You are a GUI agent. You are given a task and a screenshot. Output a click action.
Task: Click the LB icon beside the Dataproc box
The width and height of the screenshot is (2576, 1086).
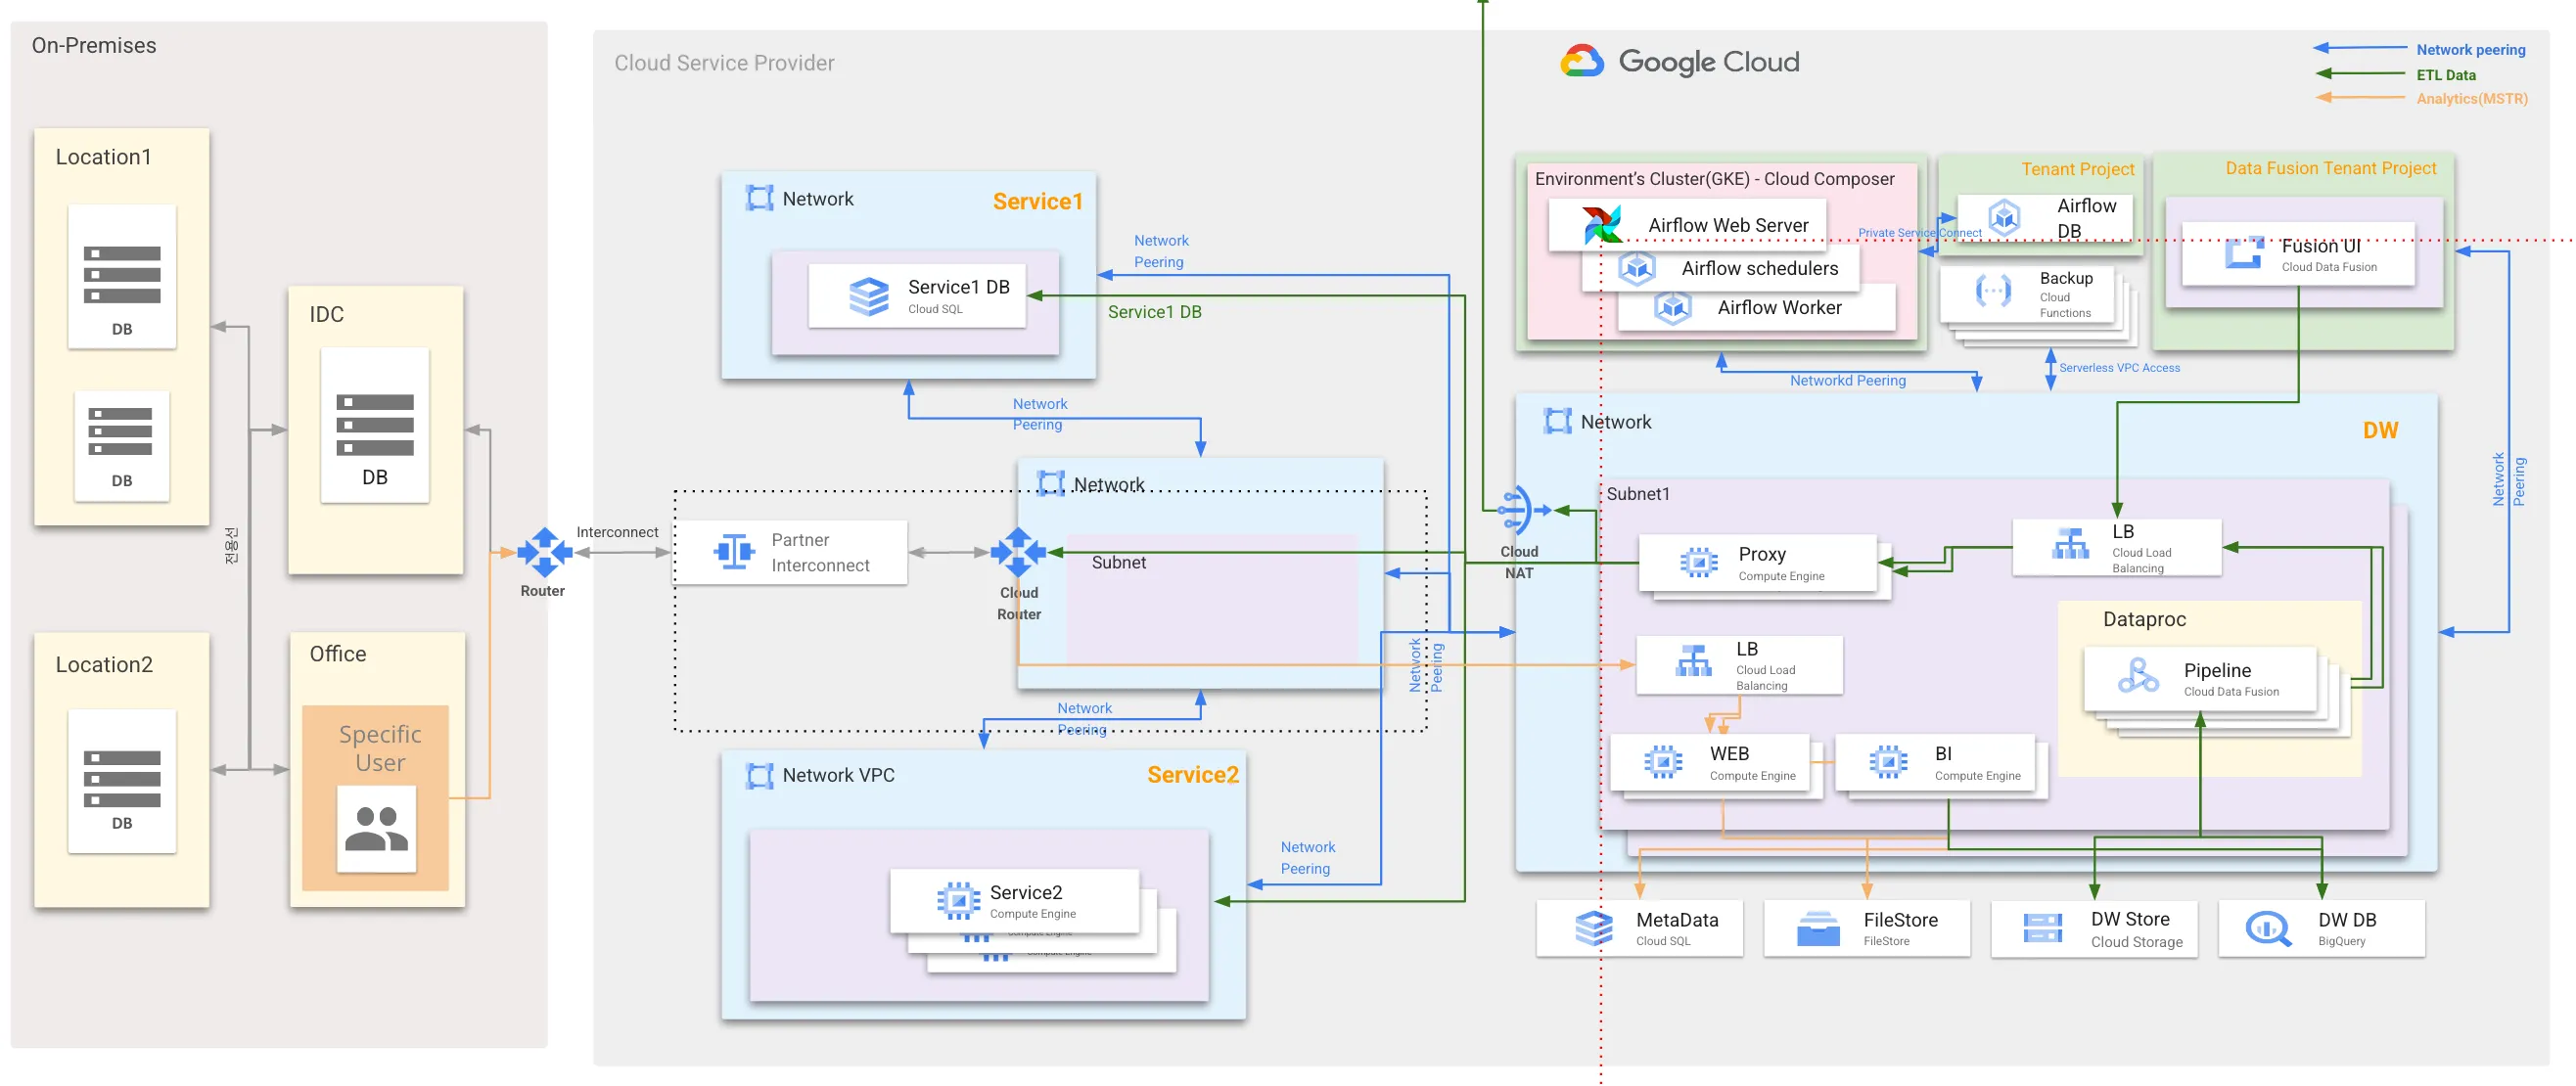[2070, 544]
